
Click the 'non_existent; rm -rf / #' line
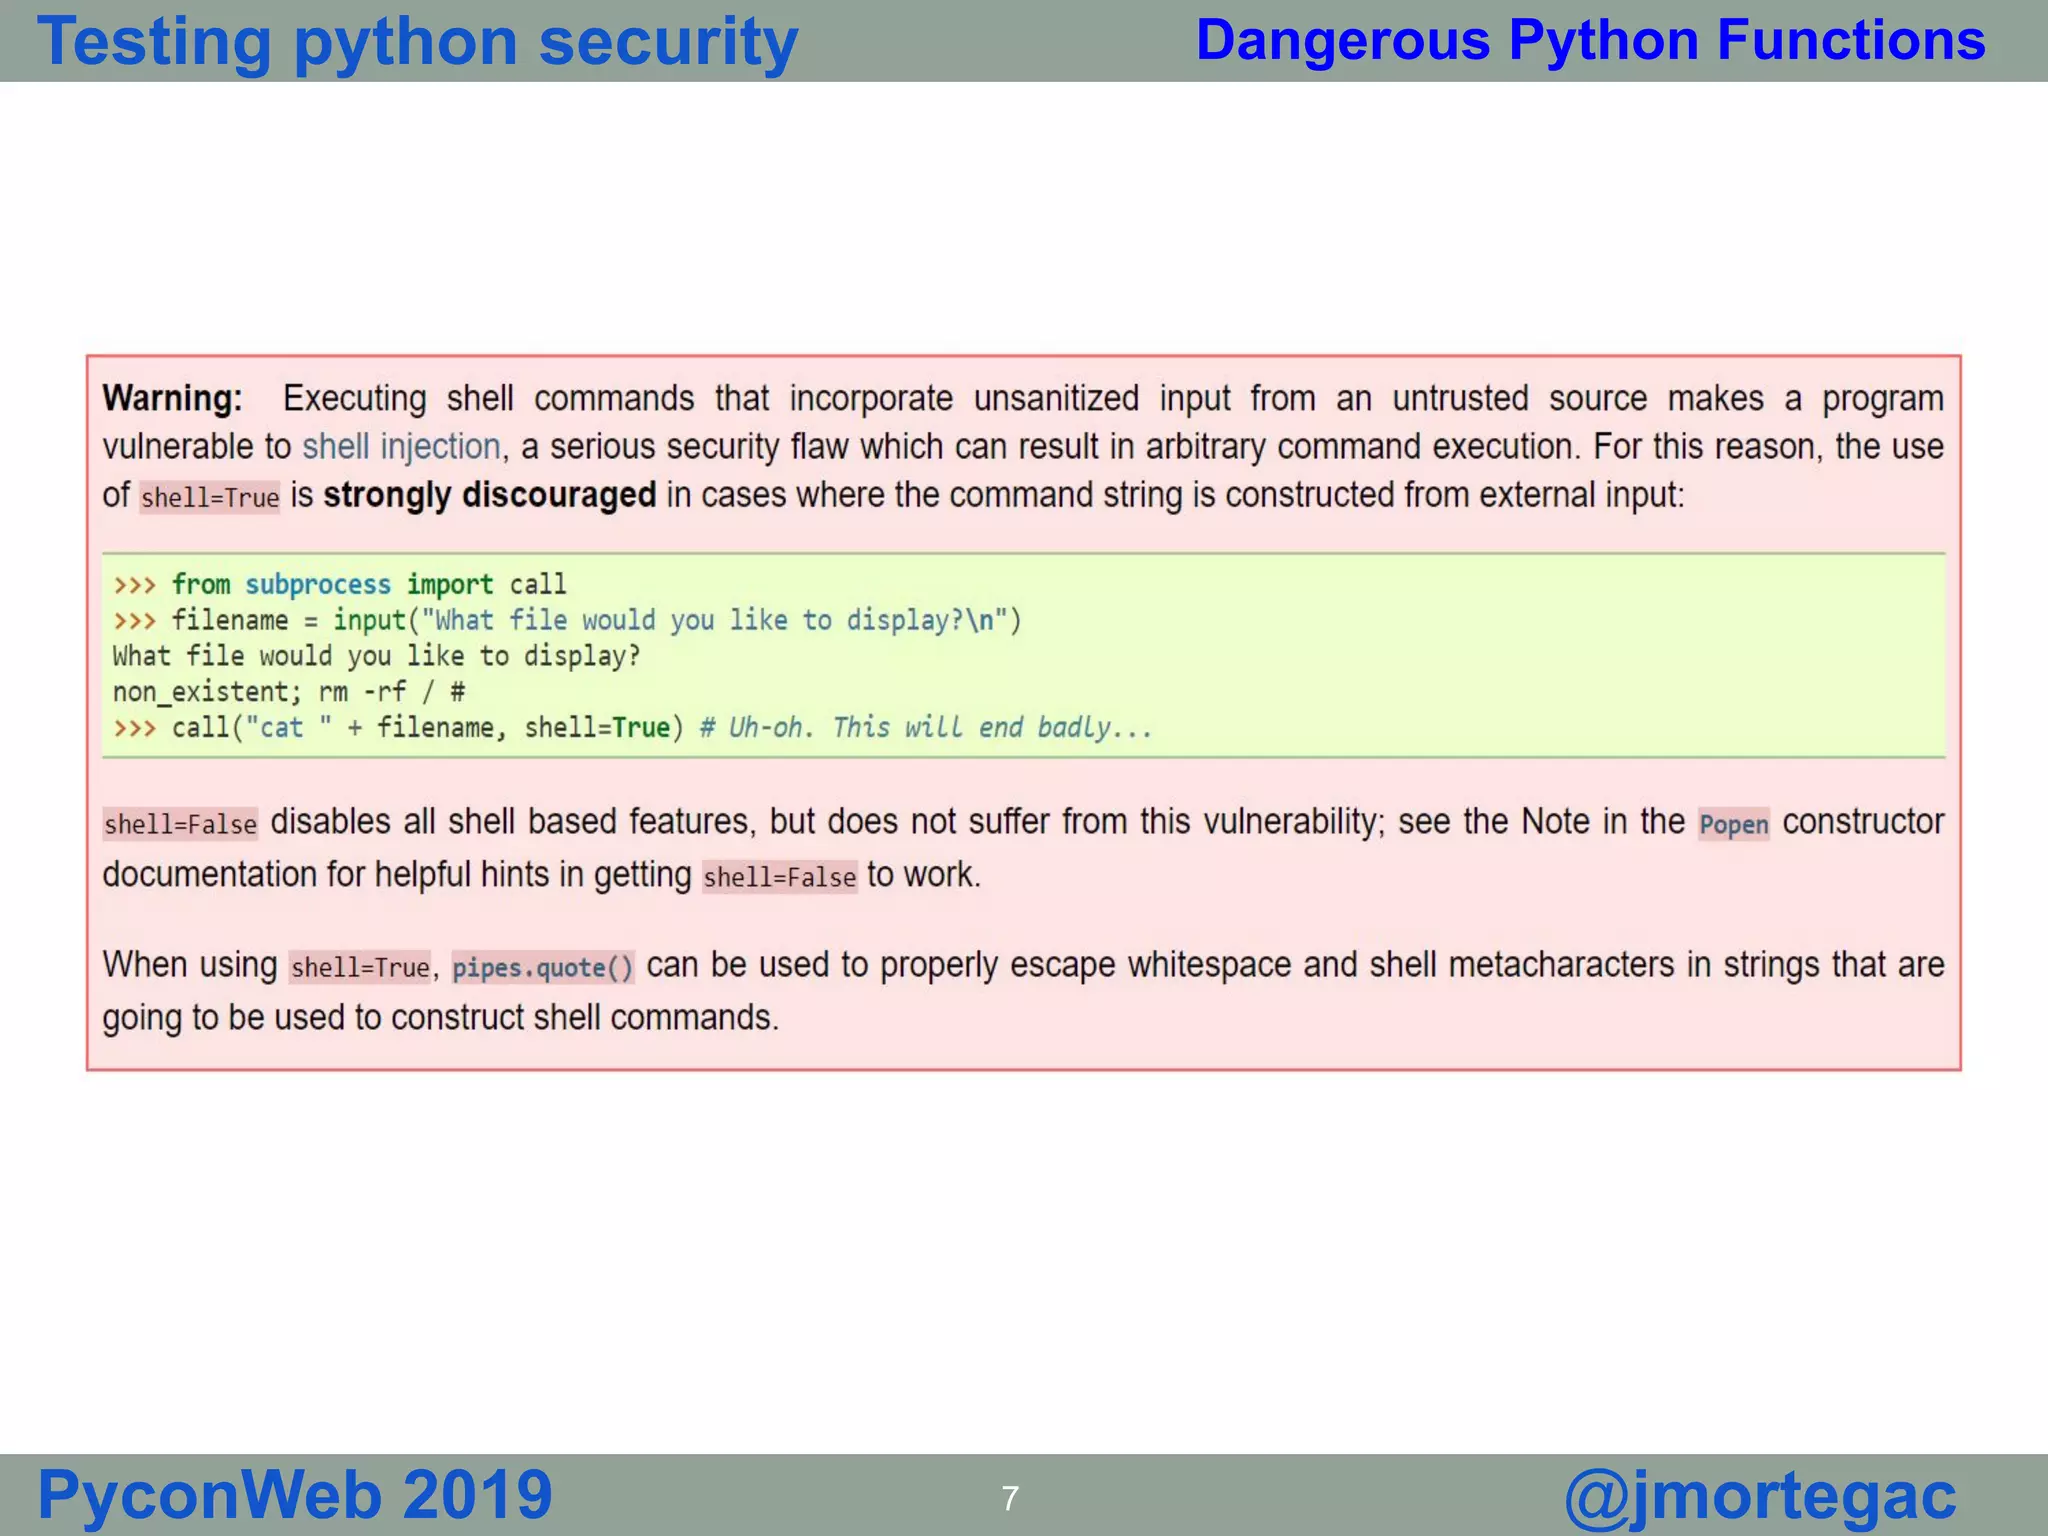pyautogui.click(x=289, y=692)
